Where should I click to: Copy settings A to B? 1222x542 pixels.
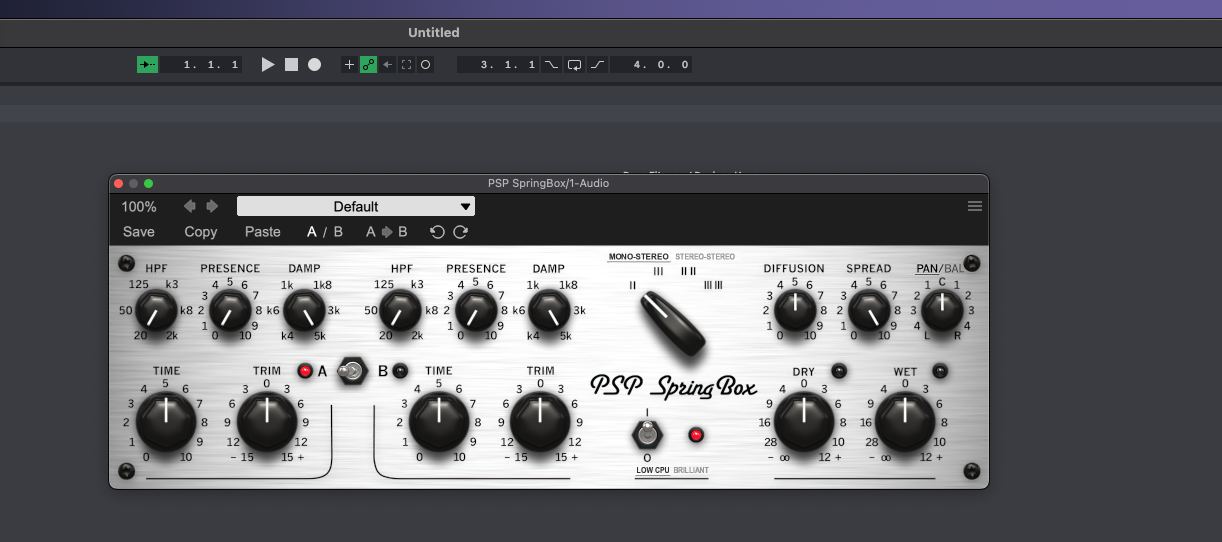(387, 231)
